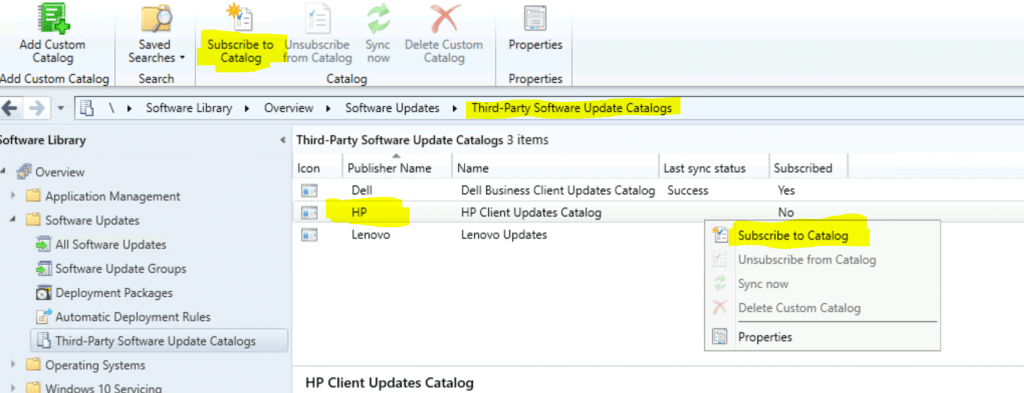Expand the Operating Systems folder

[x=14, y=365]
